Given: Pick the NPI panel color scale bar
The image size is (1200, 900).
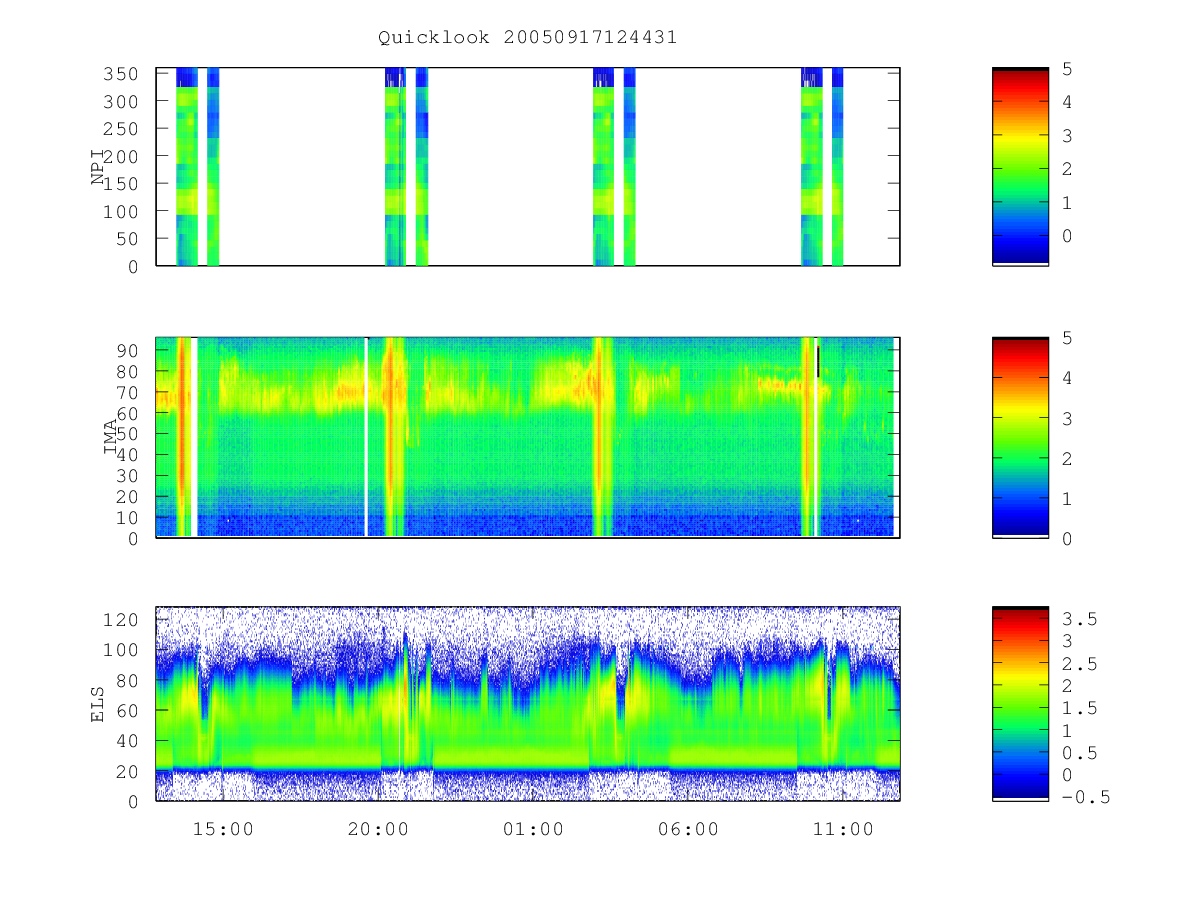Looking at the screenshot, I should (x=1020, y=167).
